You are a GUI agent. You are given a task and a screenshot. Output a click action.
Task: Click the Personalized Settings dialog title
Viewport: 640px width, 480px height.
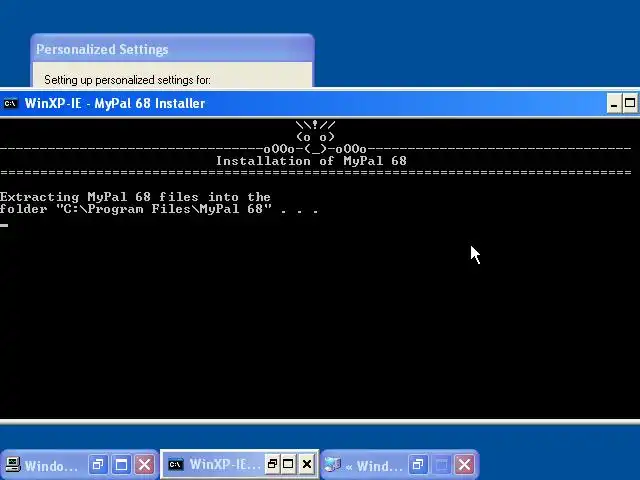102,49
